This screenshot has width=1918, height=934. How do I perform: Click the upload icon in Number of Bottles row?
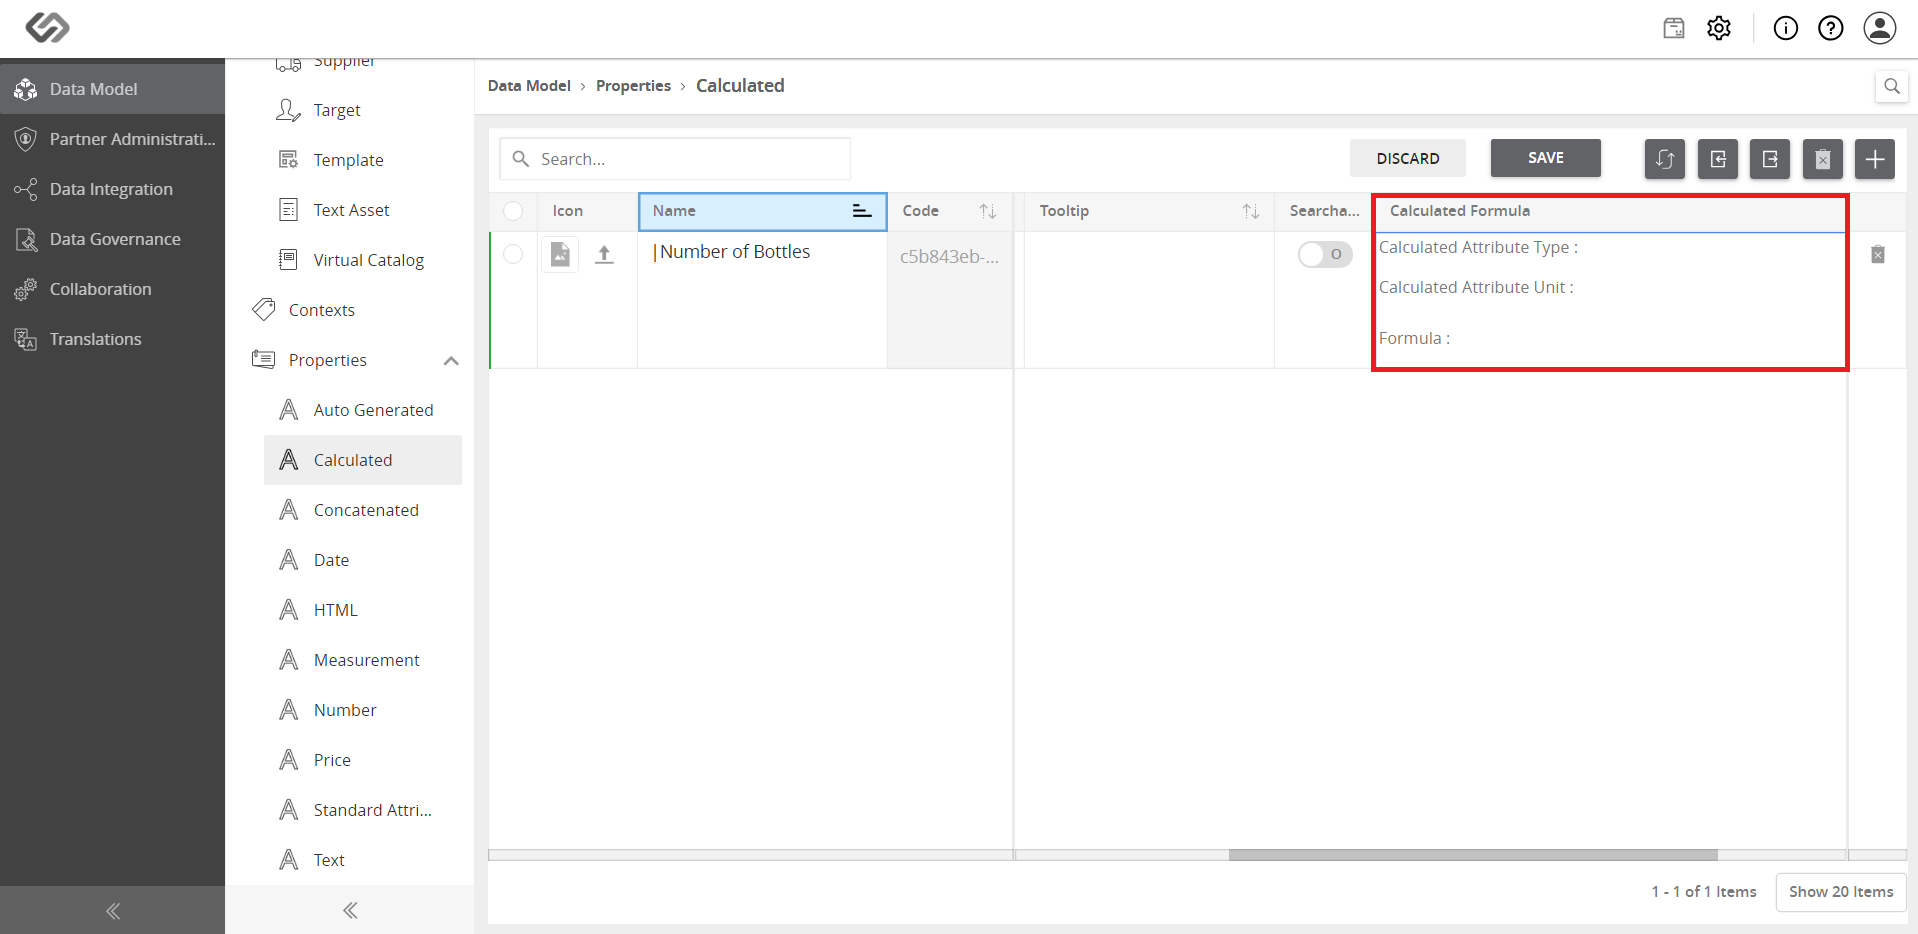[604, 255]
